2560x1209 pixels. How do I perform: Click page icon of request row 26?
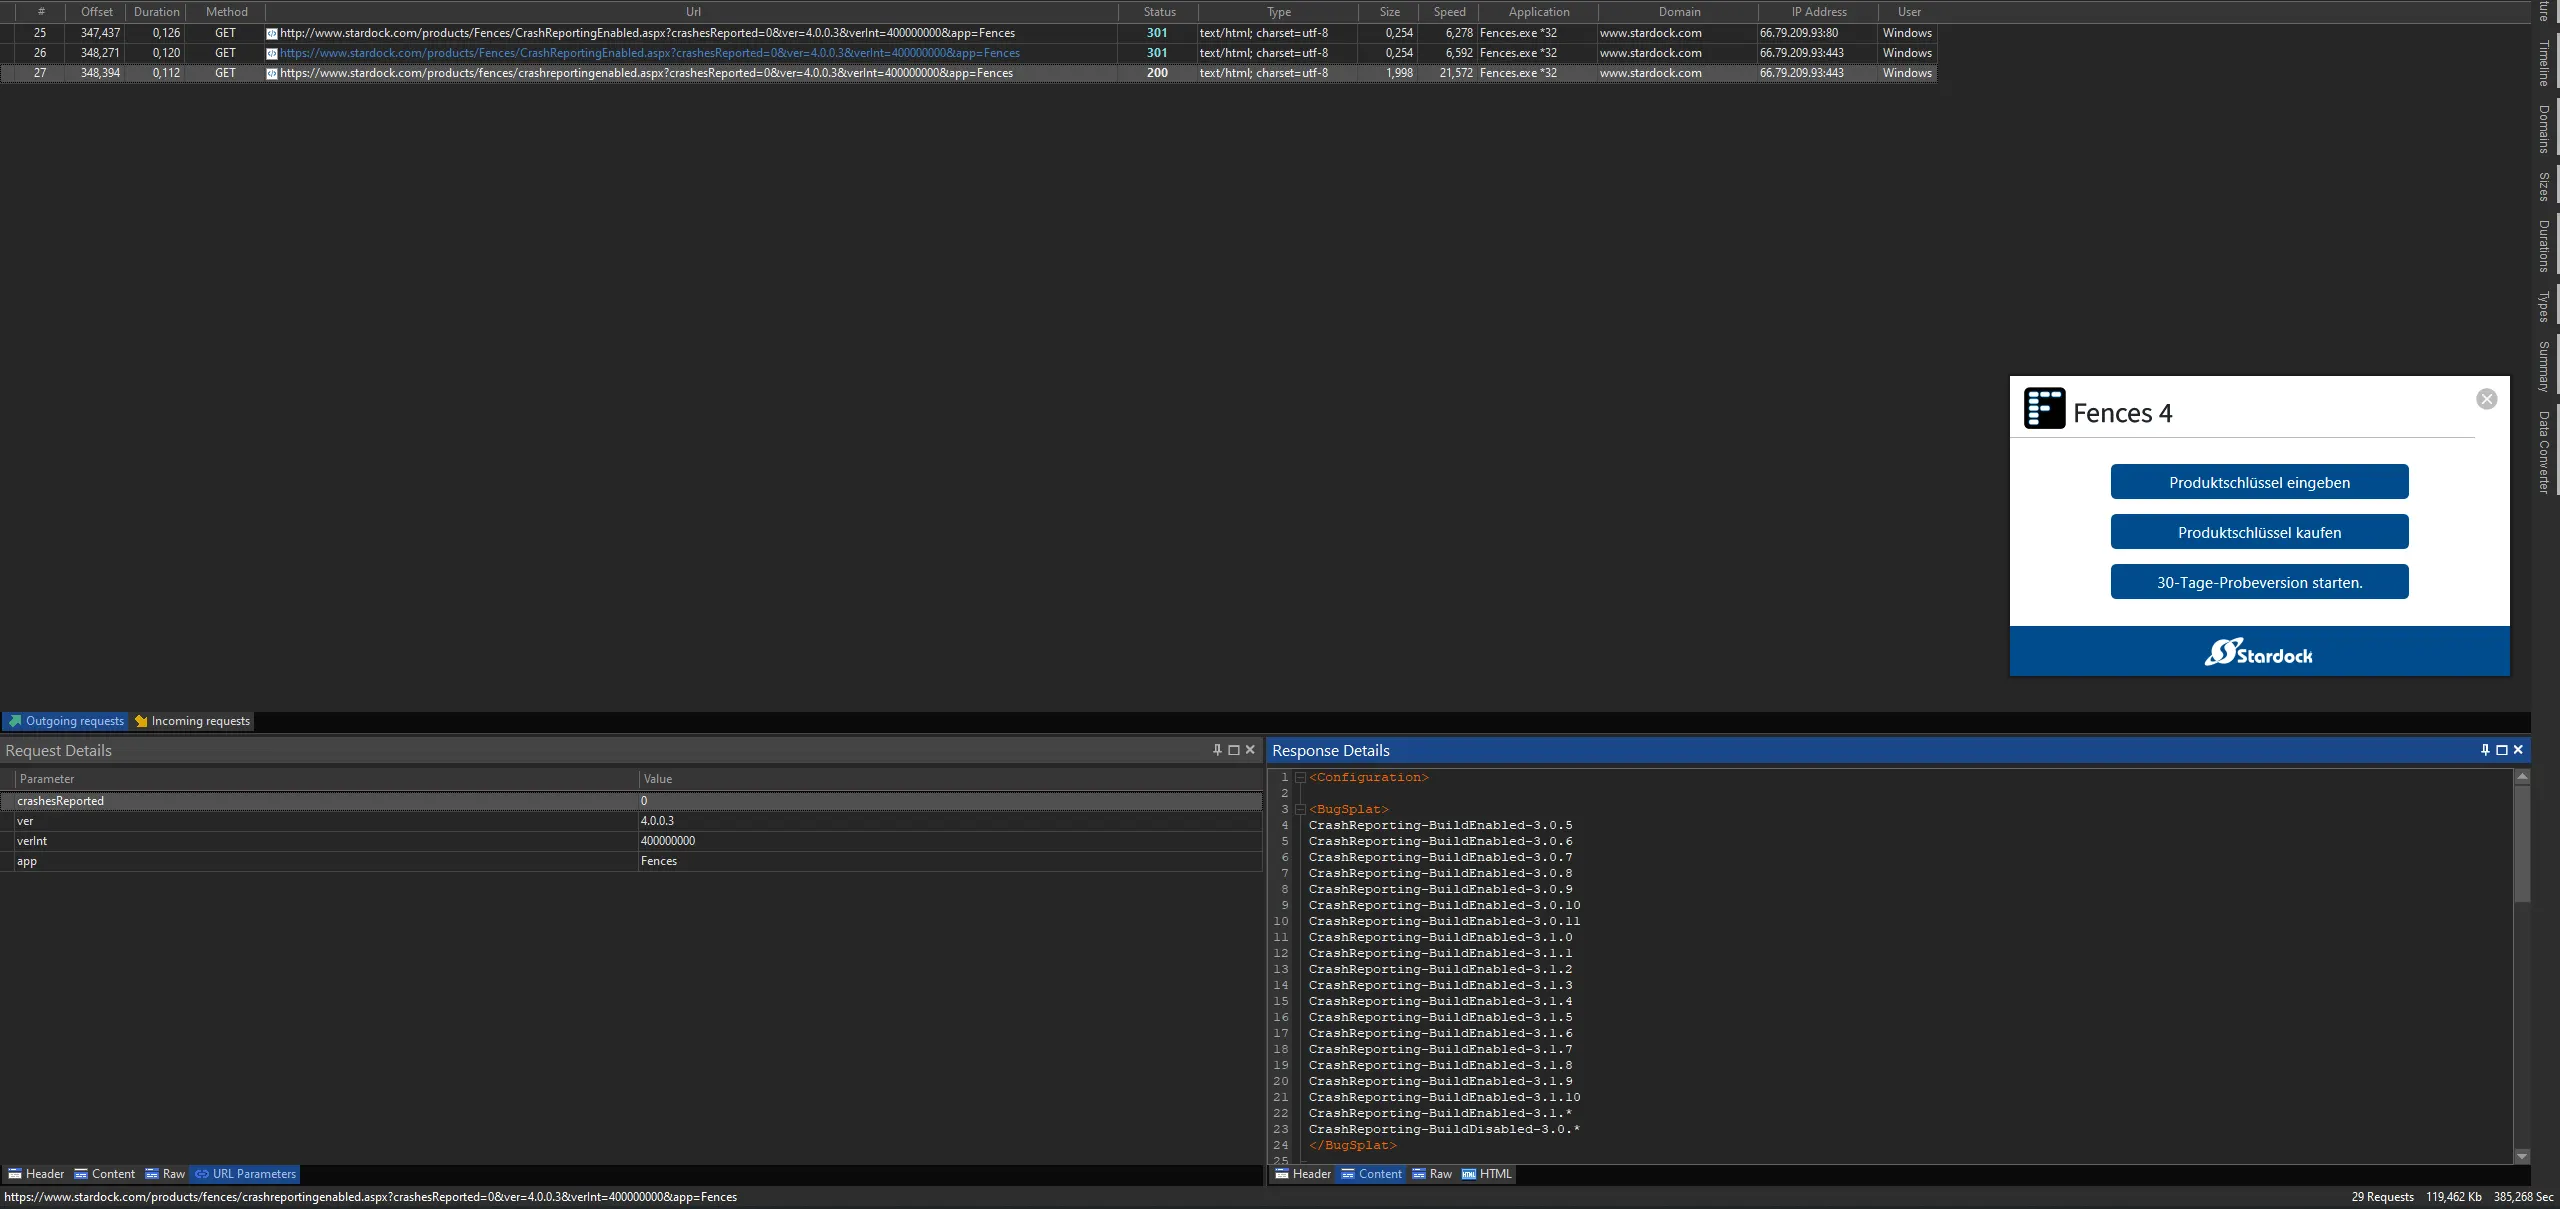[x=271, y=53]
